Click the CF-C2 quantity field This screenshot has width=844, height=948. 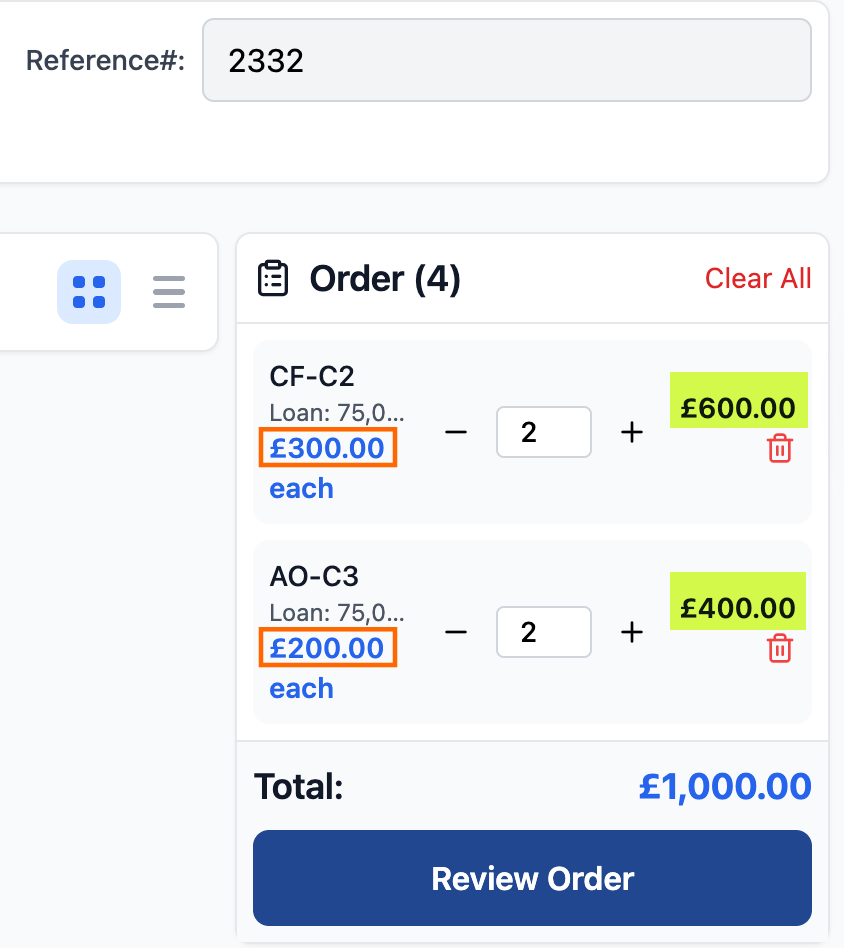click(x=543, y=432)
